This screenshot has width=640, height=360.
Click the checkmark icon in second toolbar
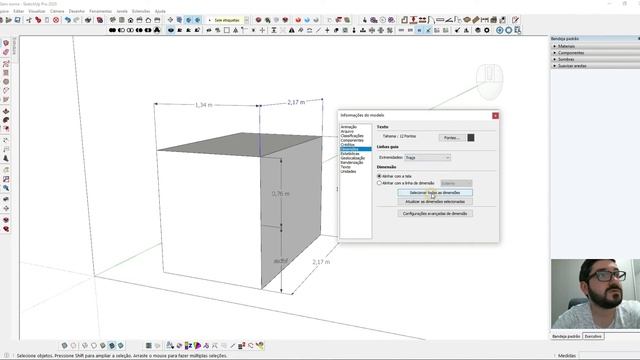(458, 30)
